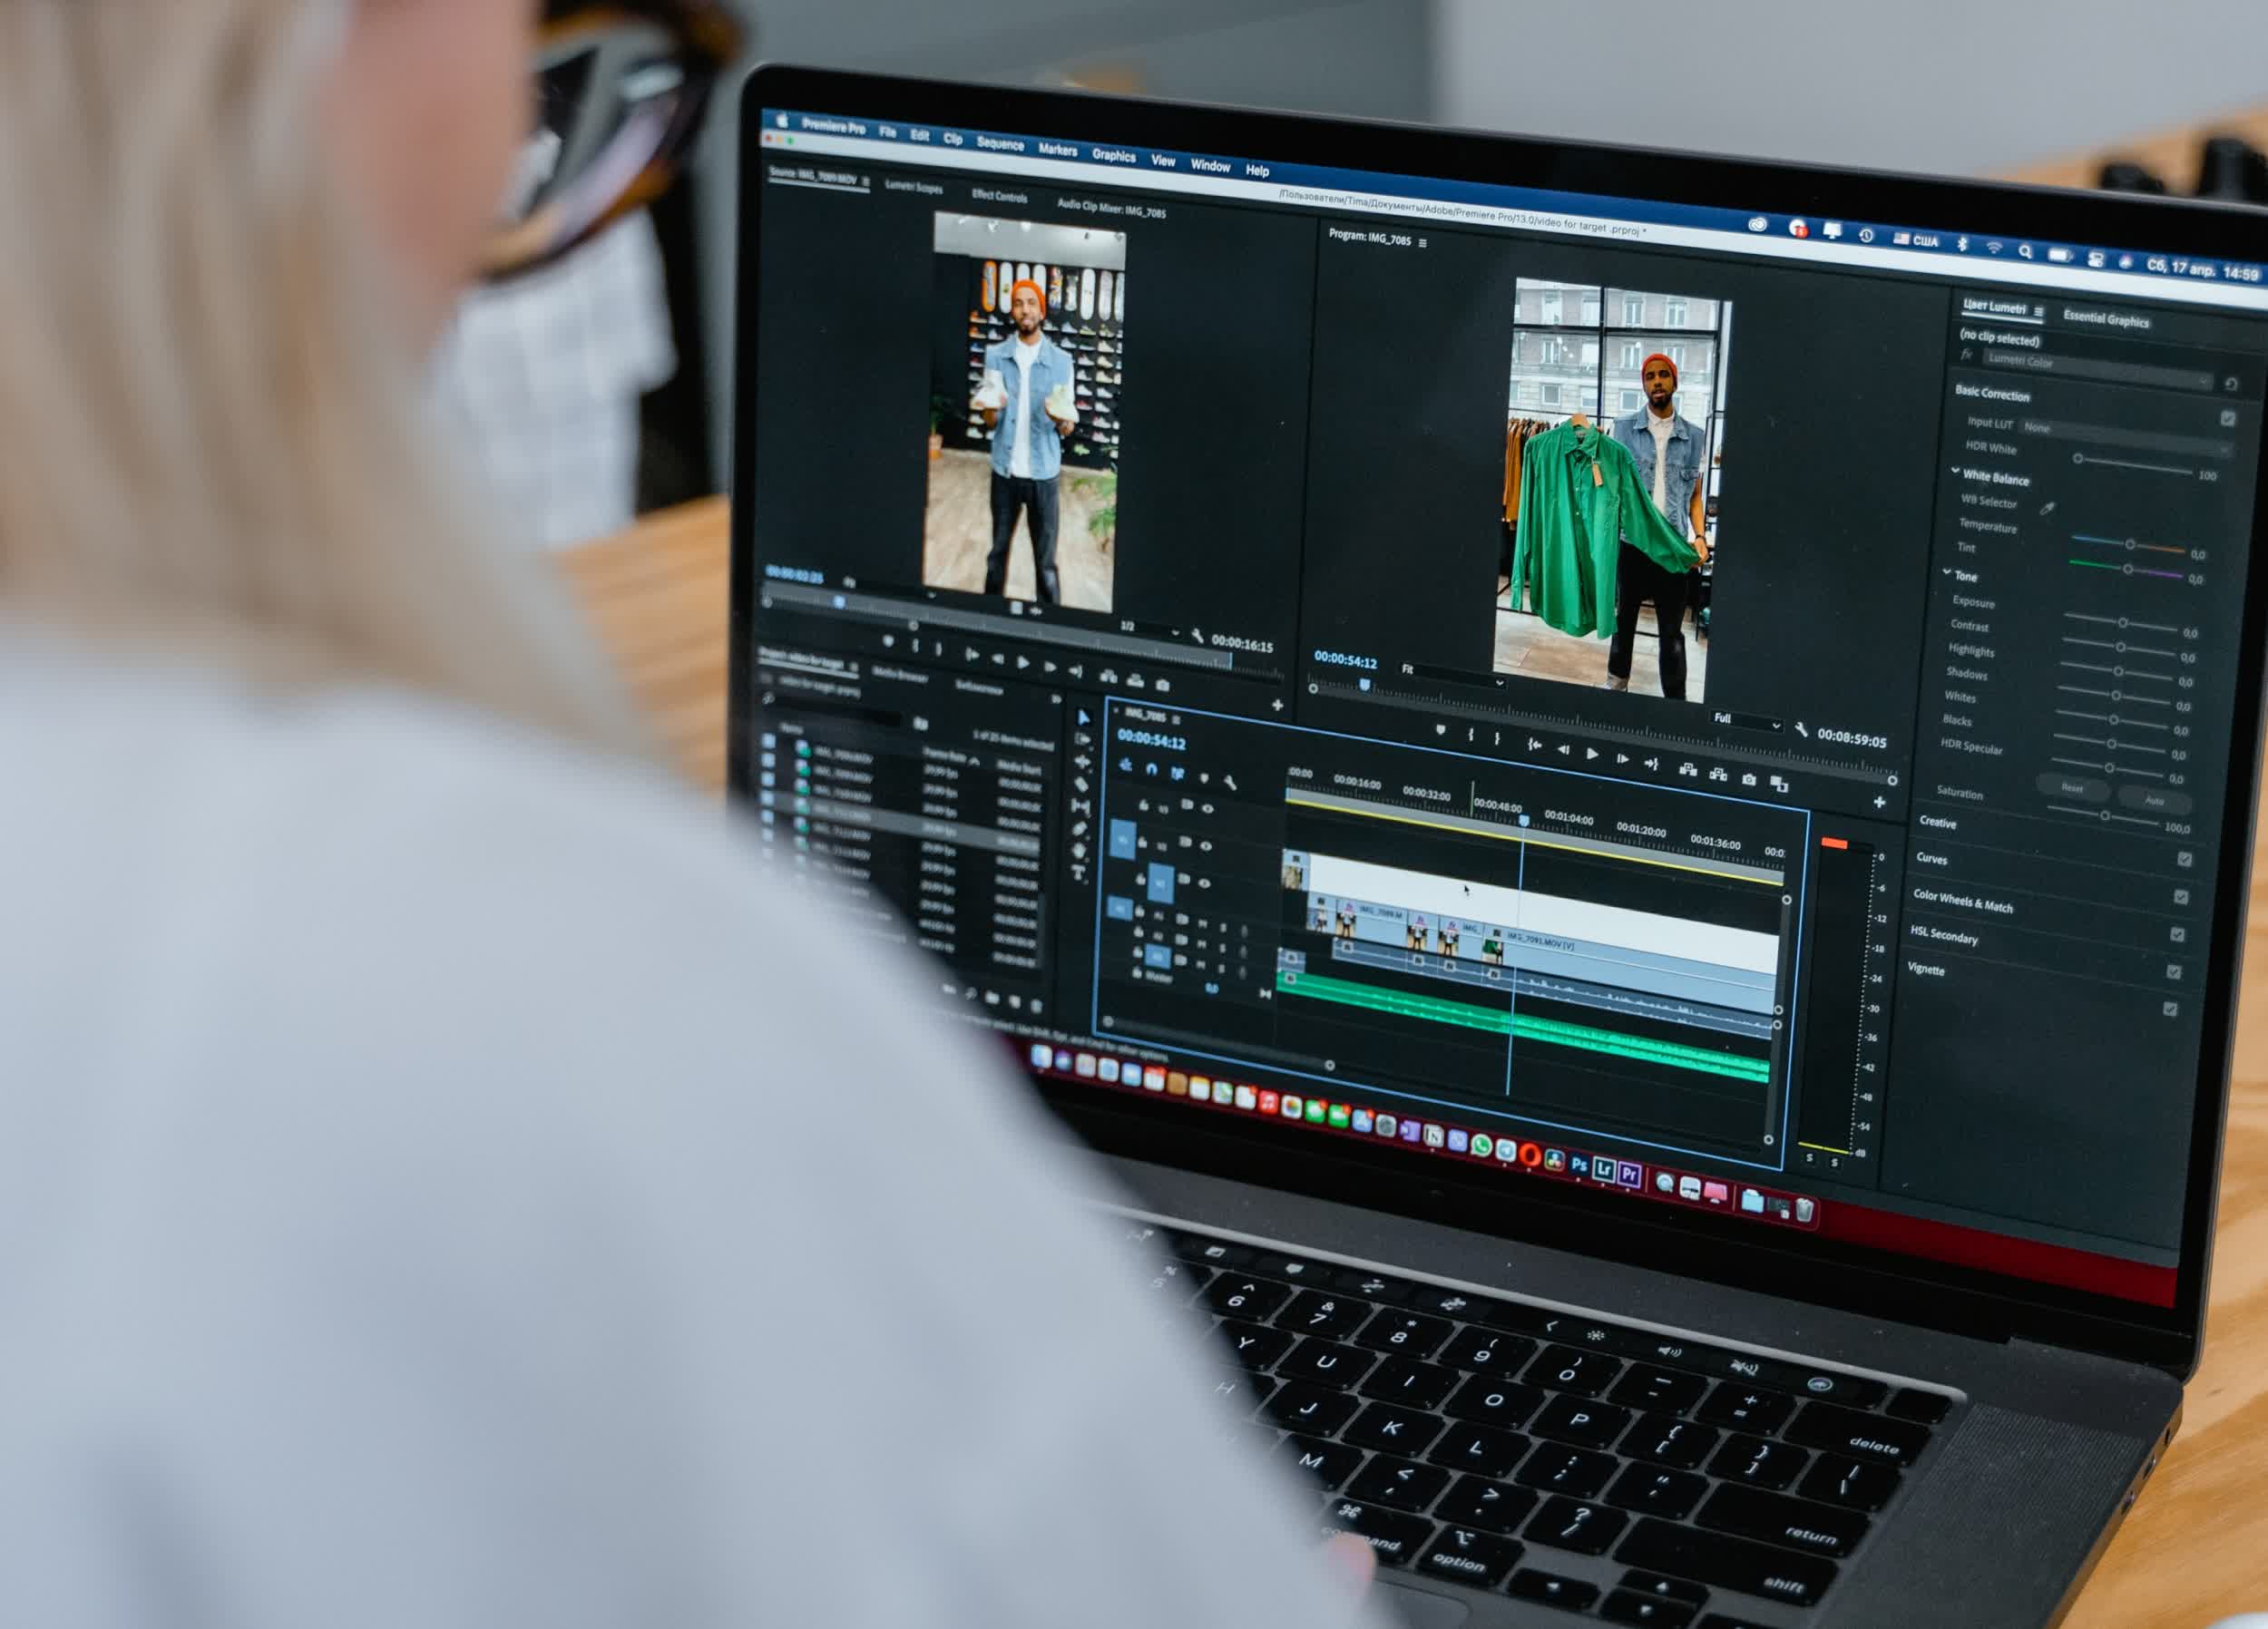Click Add Marker icon in timeline header
This screenshot has width=2268, height=1629.
1204,779
